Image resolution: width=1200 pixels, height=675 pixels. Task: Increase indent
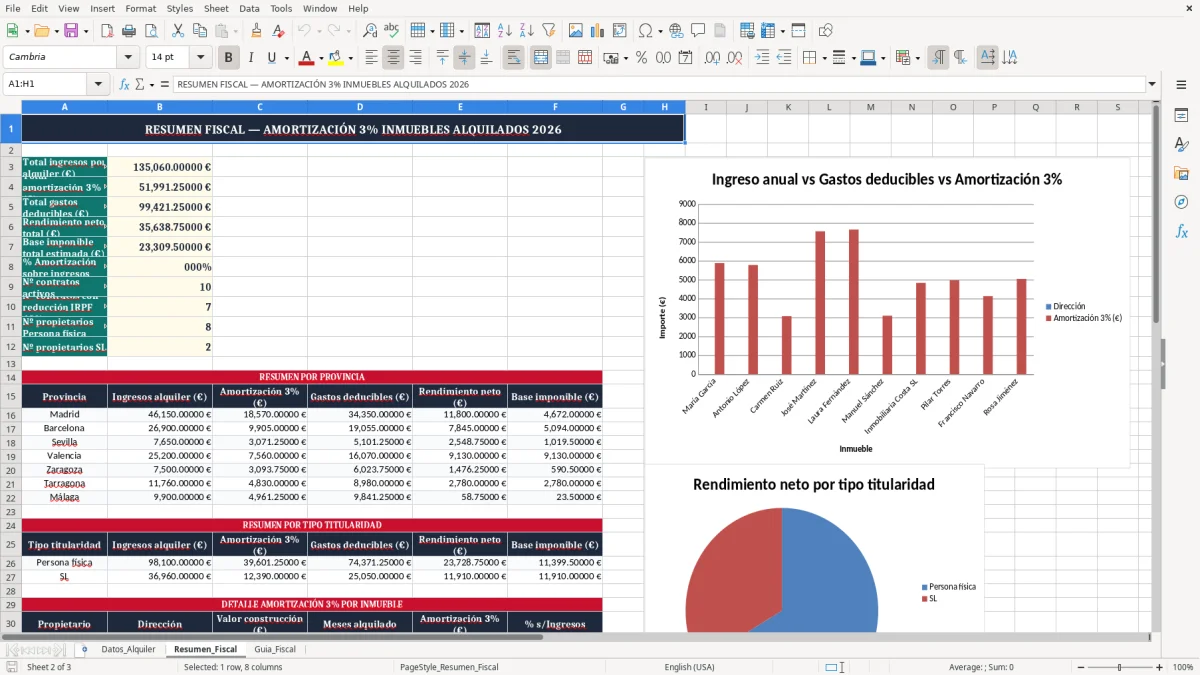762,58
